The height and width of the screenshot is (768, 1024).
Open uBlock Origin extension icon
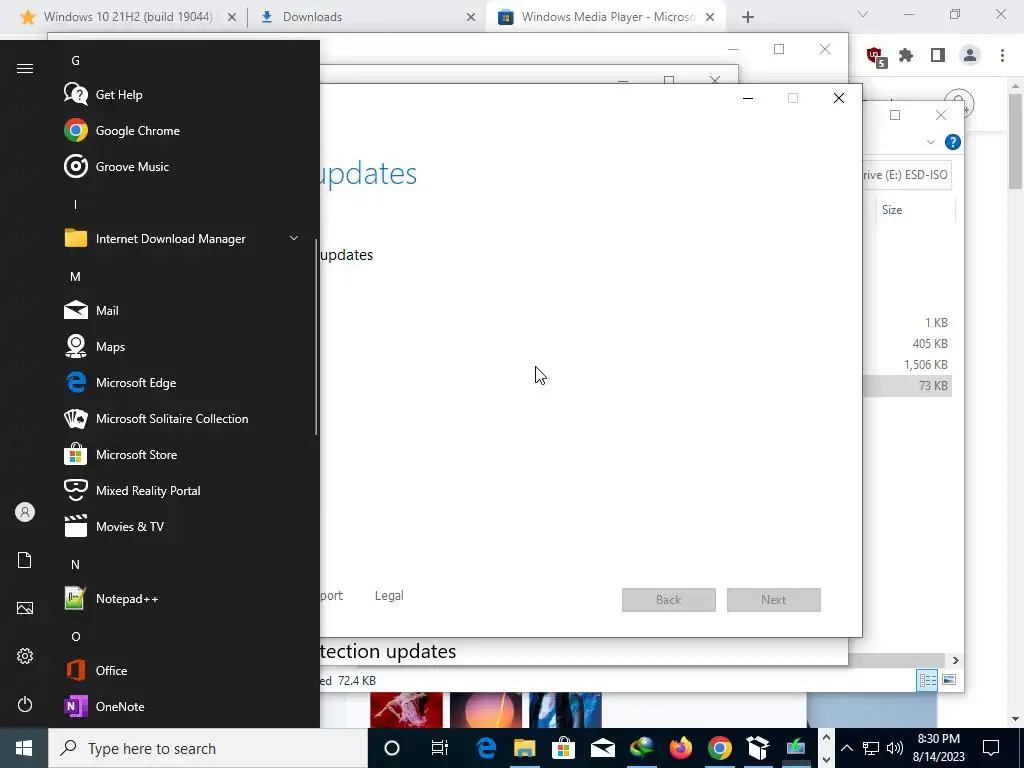click(x=876, y=57)
